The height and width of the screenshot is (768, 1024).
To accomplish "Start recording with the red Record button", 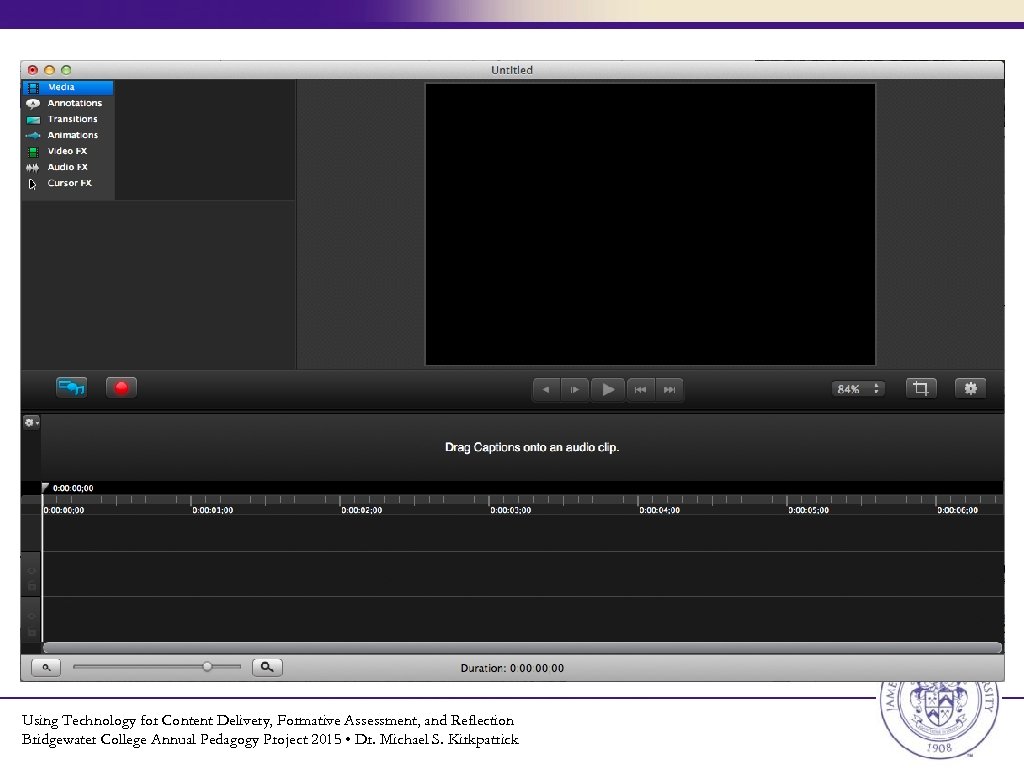I will pos(121,388).
